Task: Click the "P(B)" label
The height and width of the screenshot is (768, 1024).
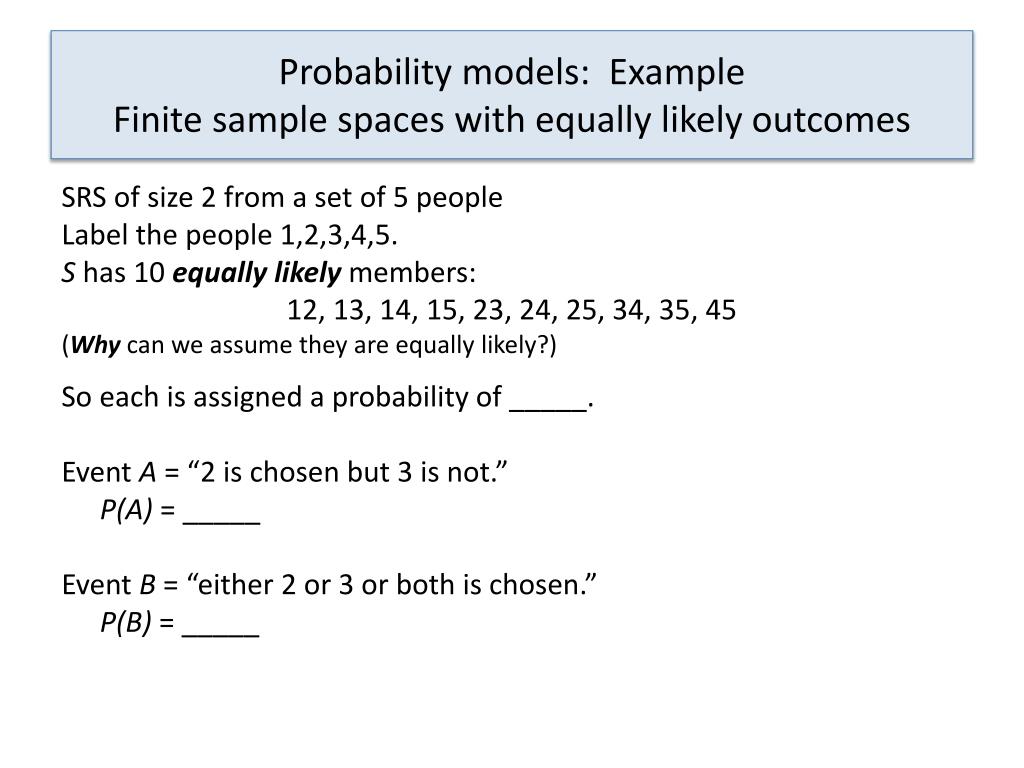Action: (x=125, y=623)
